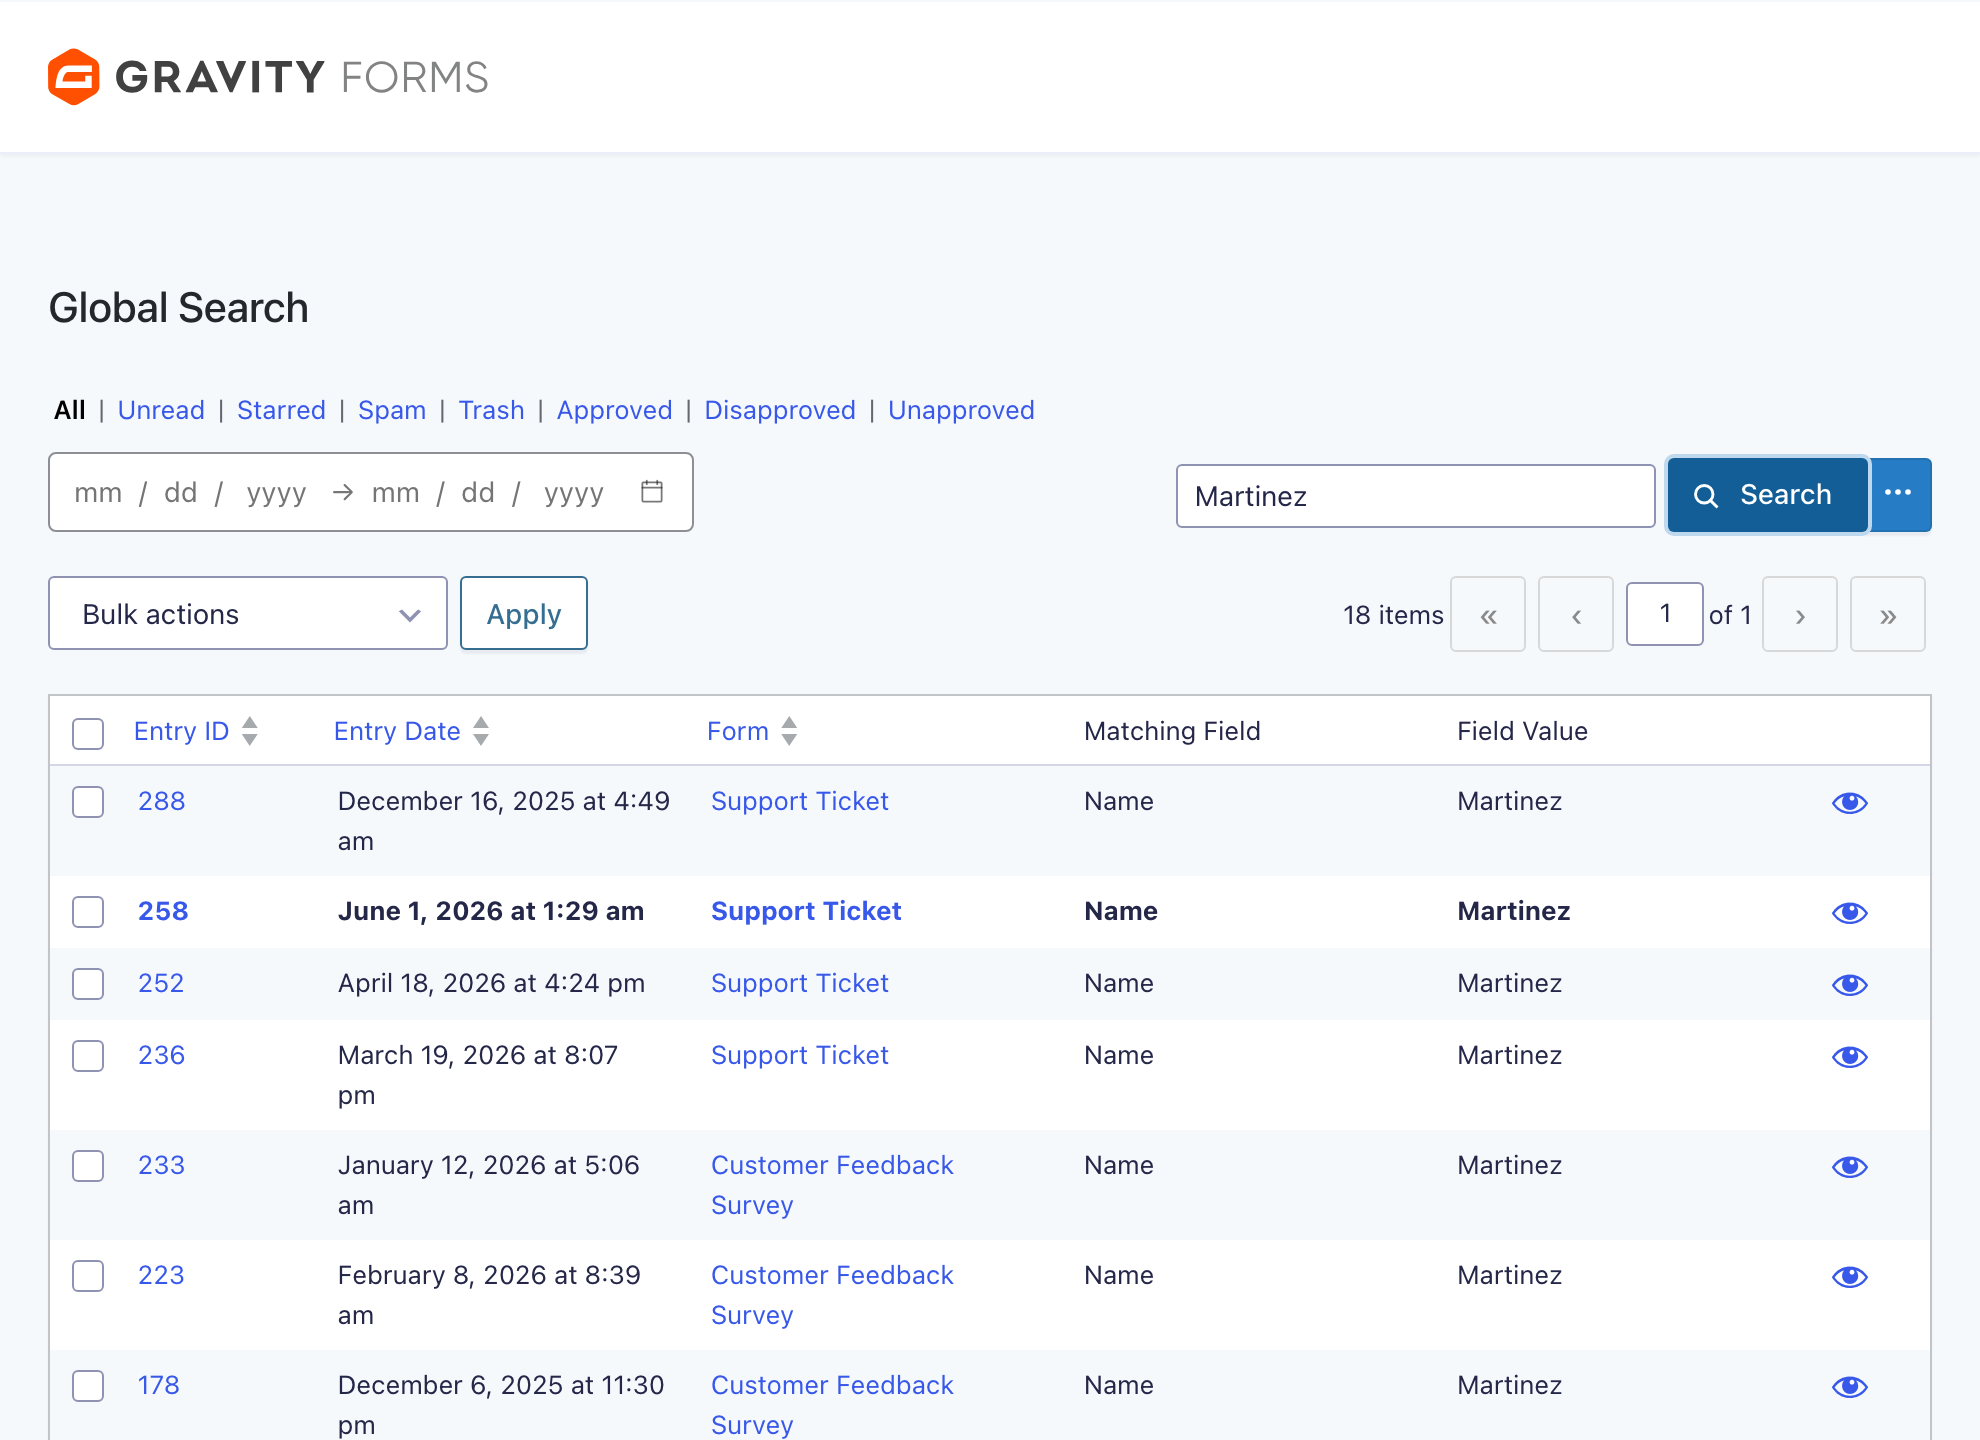This screenshot has width=1980, height=1440.
Task: Edit the current page number box
Action: click(1664, 614)
